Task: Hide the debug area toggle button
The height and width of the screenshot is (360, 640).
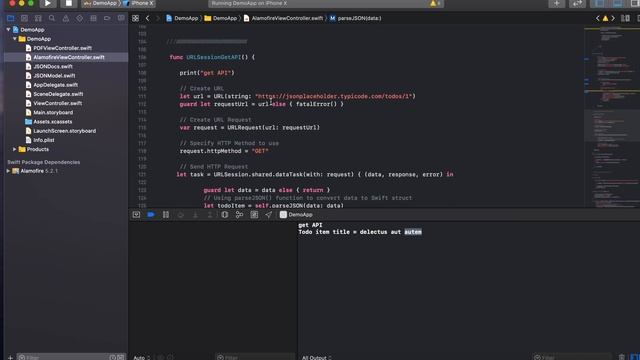Action: point(136,215)
